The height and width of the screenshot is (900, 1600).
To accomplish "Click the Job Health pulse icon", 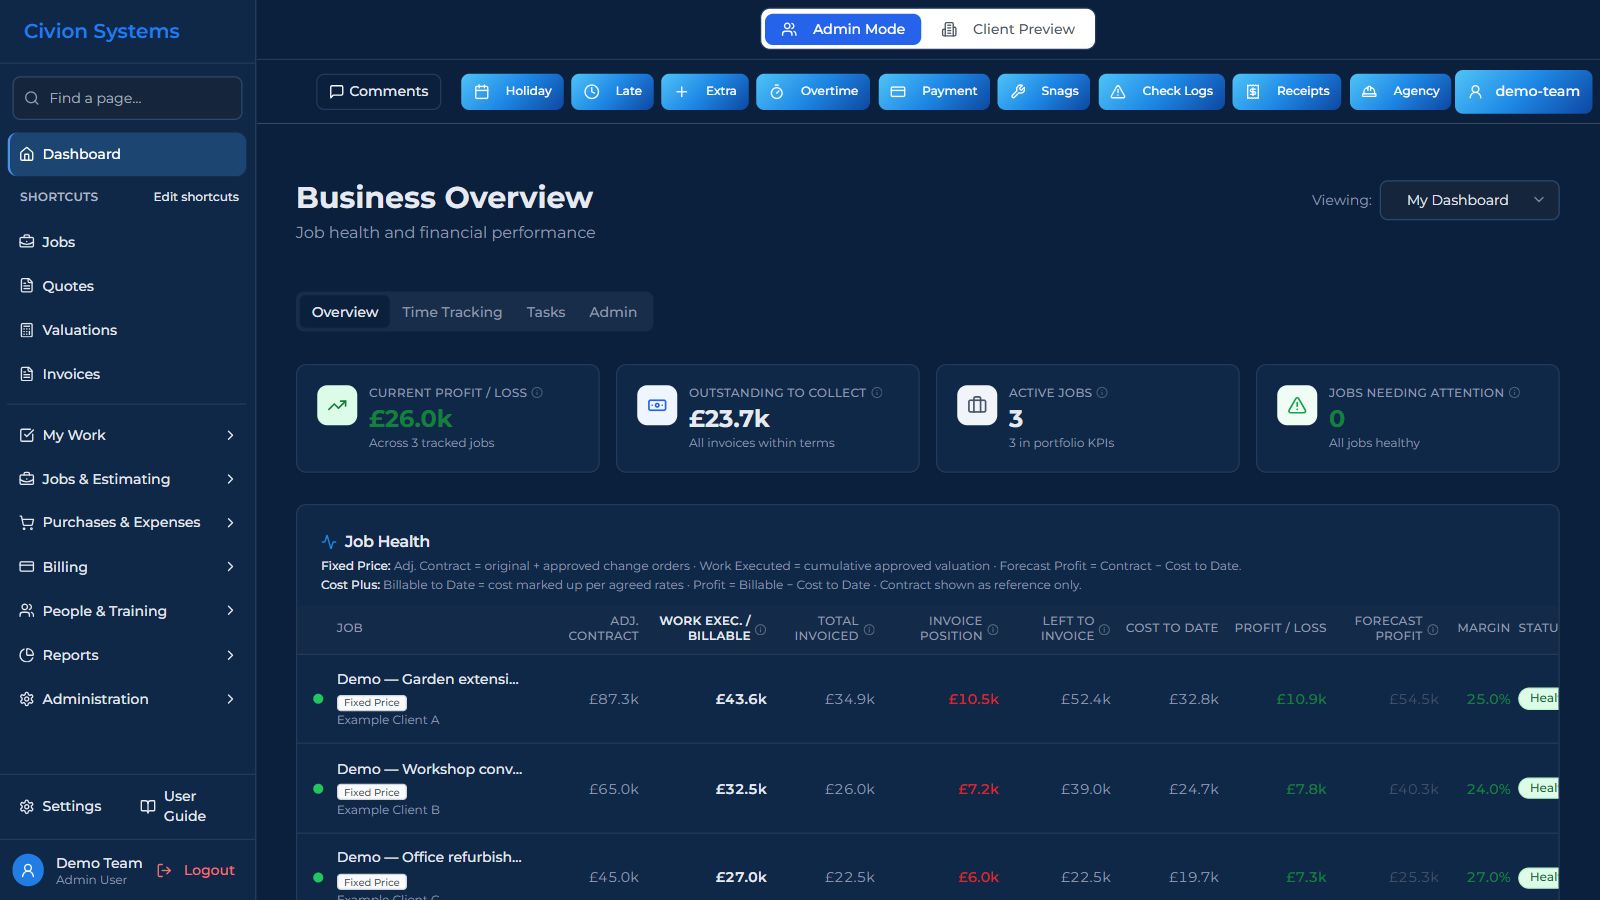I will point(329,542).
